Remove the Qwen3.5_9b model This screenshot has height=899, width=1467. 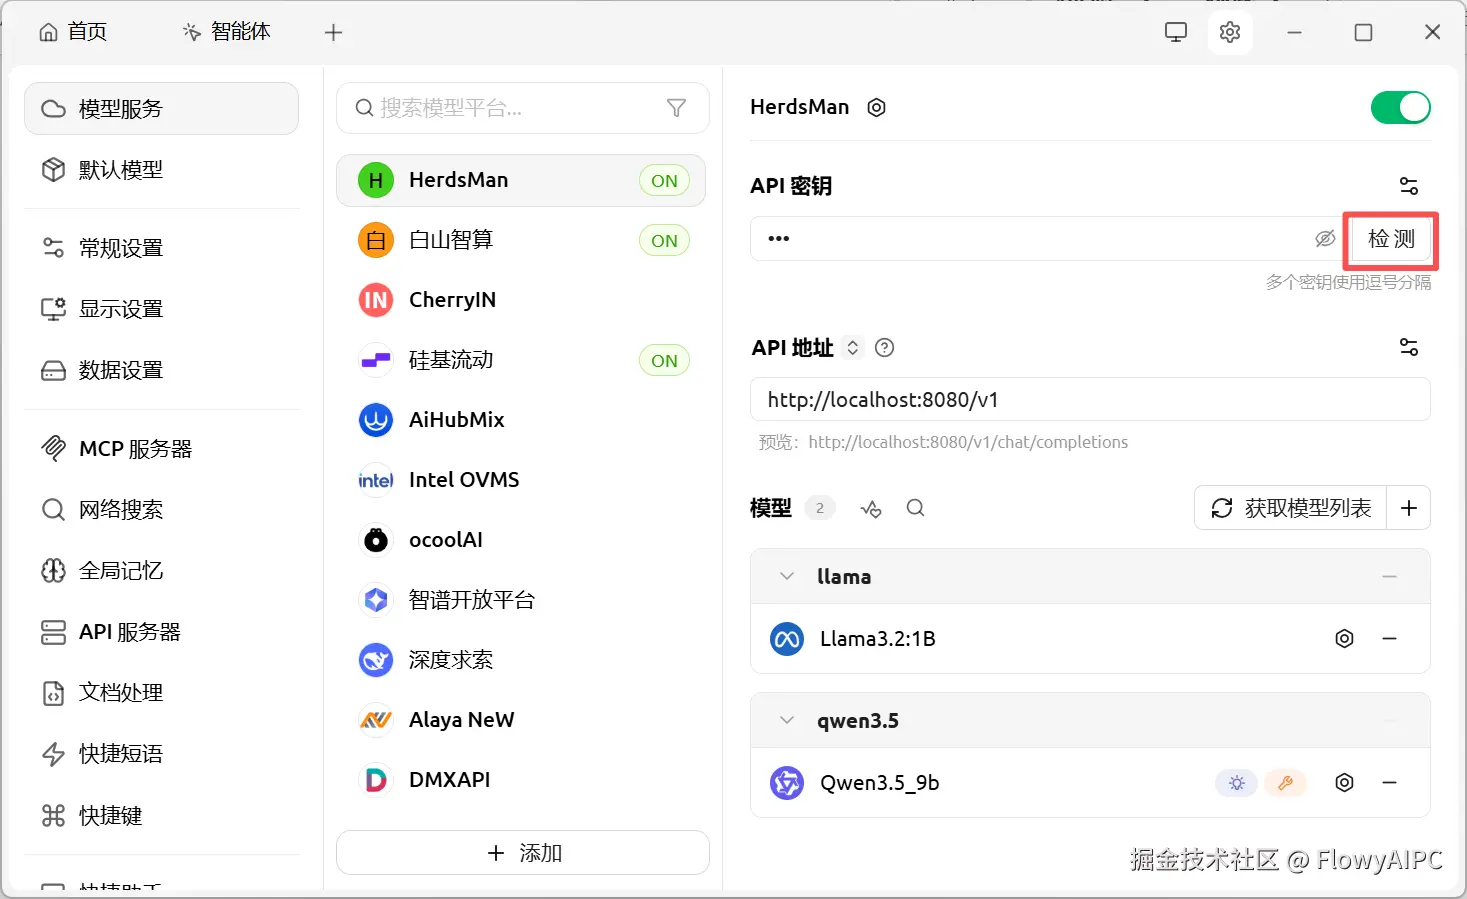[x=1389, y=783]
